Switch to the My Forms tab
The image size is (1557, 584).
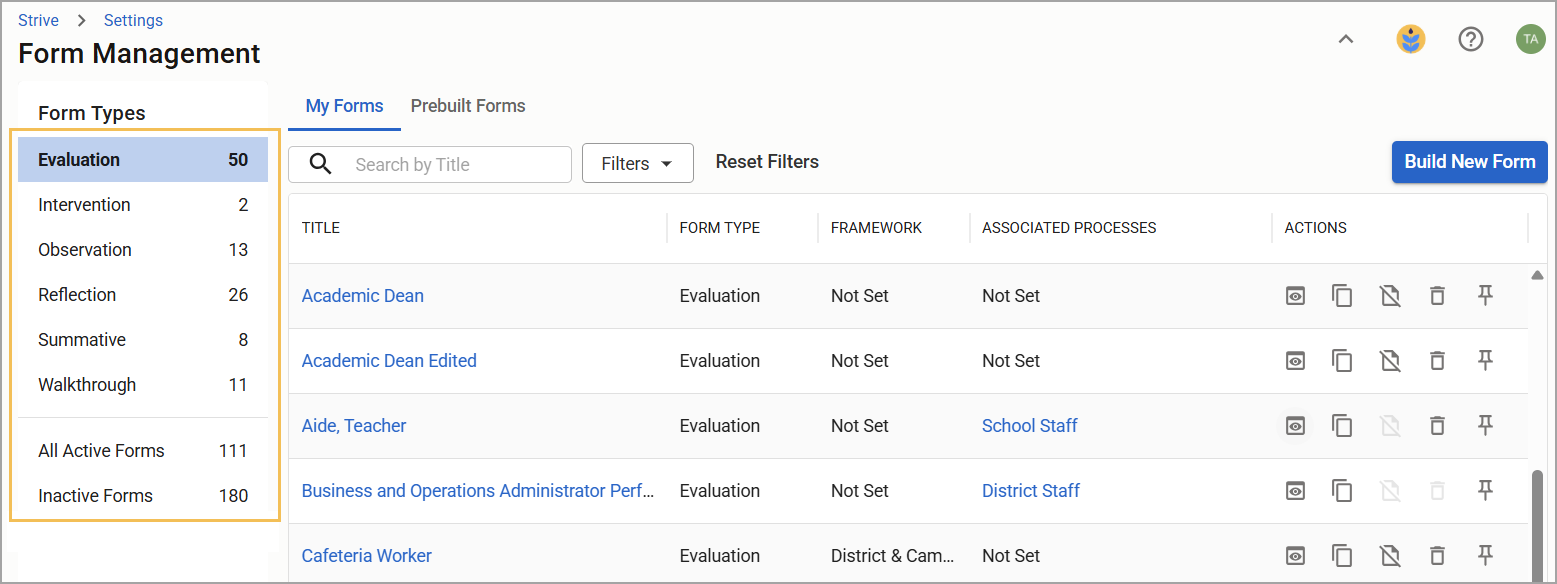[x=345, y=106]
